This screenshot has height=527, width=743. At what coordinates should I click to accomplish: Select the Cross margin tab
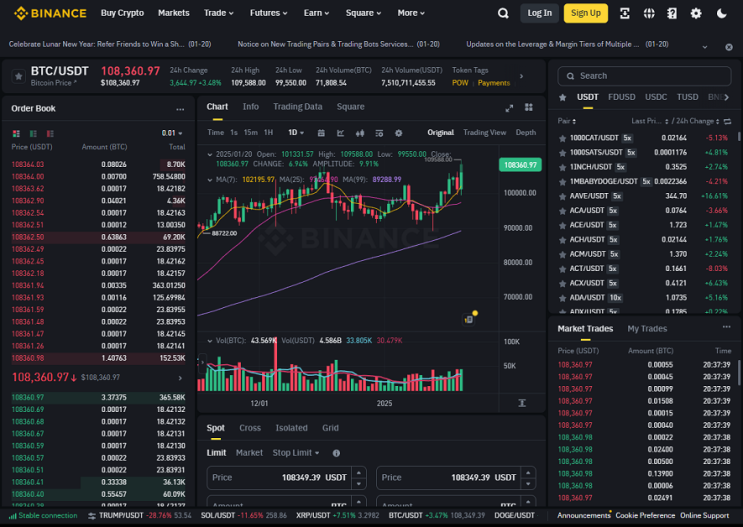pos(250,428)
